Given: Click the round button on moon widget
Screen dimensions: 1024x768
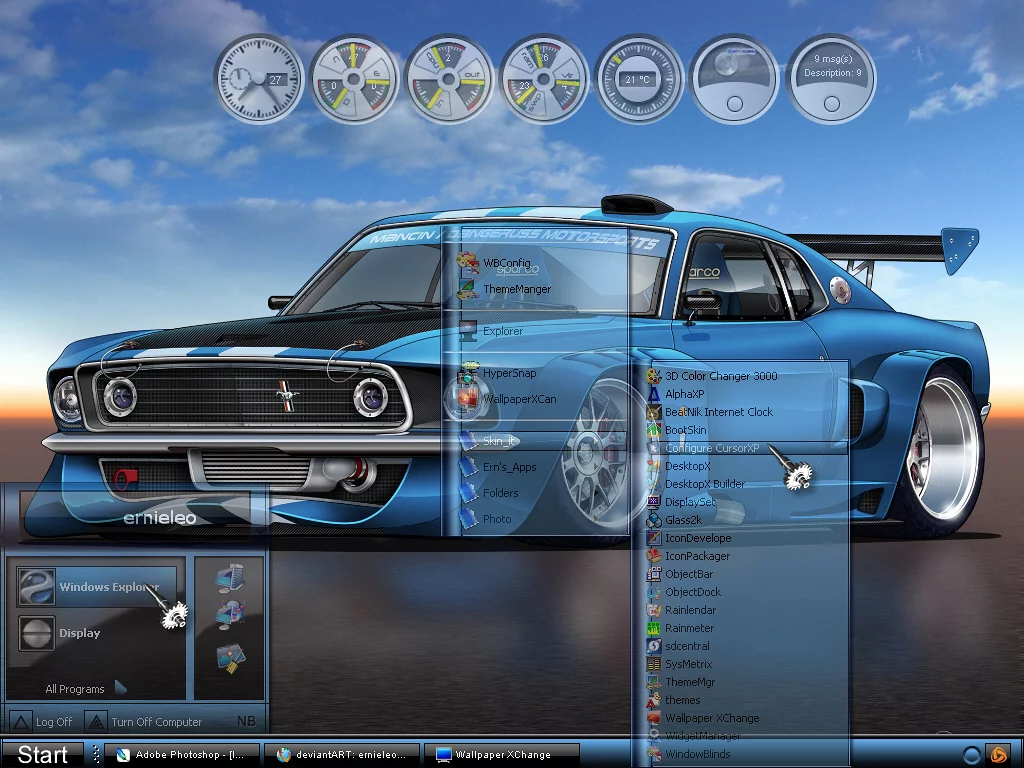Looking at the screenshot, I should [735, 103].
